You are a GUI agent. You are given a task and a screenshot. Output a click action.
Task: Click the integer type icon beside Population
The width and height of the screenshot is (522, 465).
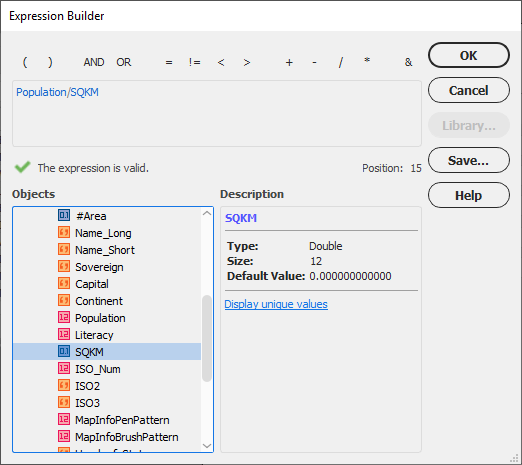(64, 317)
